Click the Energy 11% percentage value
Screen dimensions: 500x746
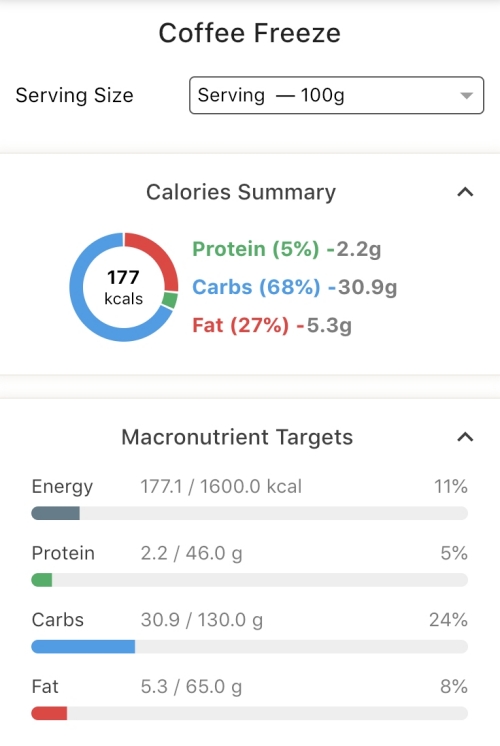click(451, 486)
